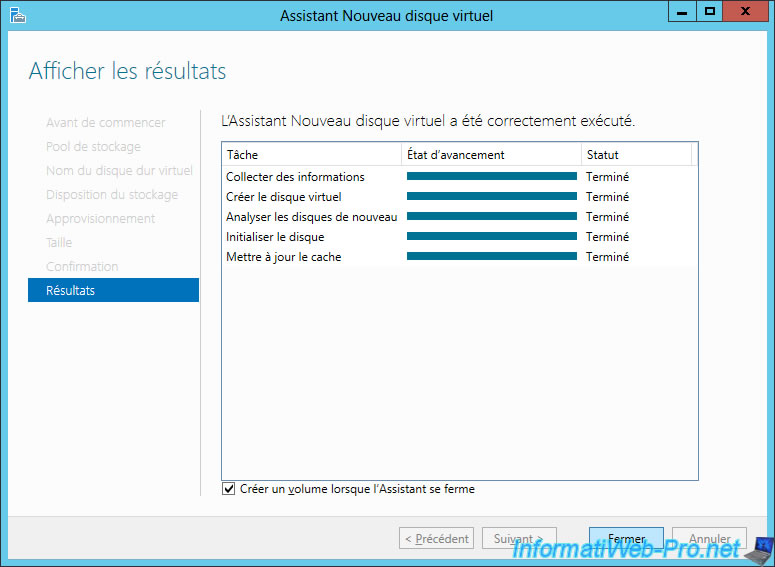Click the Statut column header

click(x=637, y=155)
